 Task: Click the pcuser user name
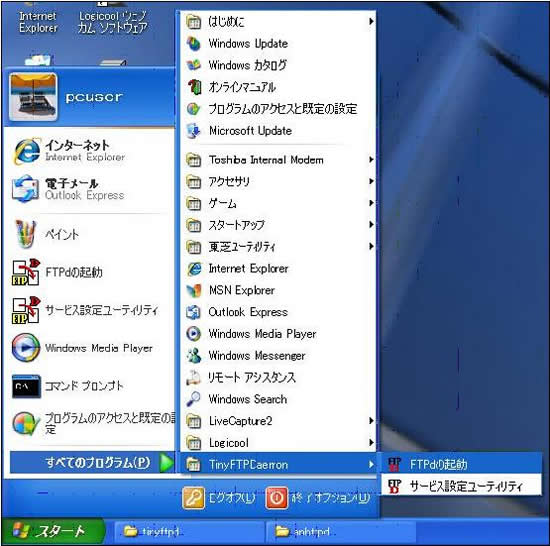tap(94, 97)
